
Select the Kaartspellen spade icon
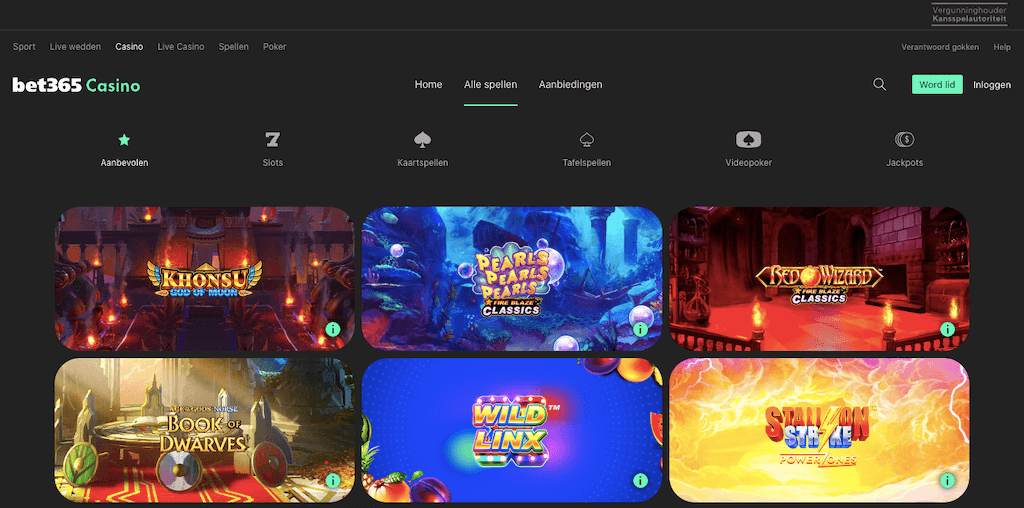pos(423,139)
